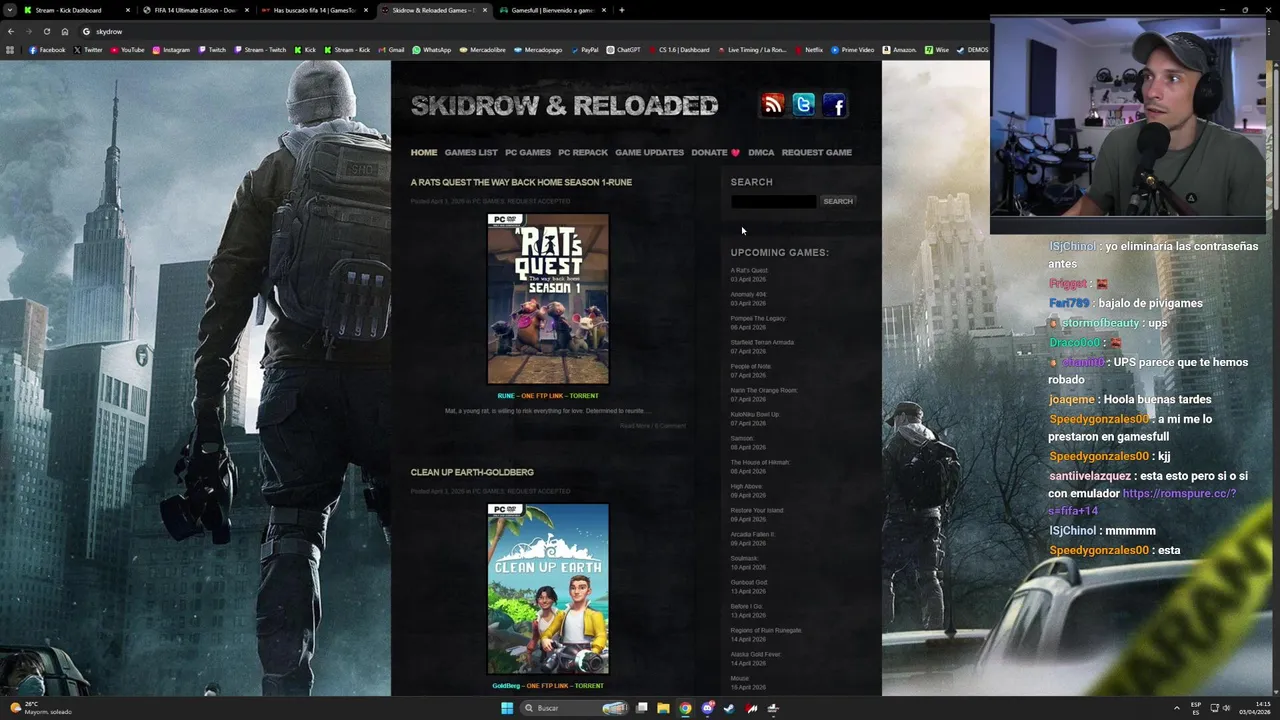
Task: Open the Twitter bookmark
Action: (88, 50)
